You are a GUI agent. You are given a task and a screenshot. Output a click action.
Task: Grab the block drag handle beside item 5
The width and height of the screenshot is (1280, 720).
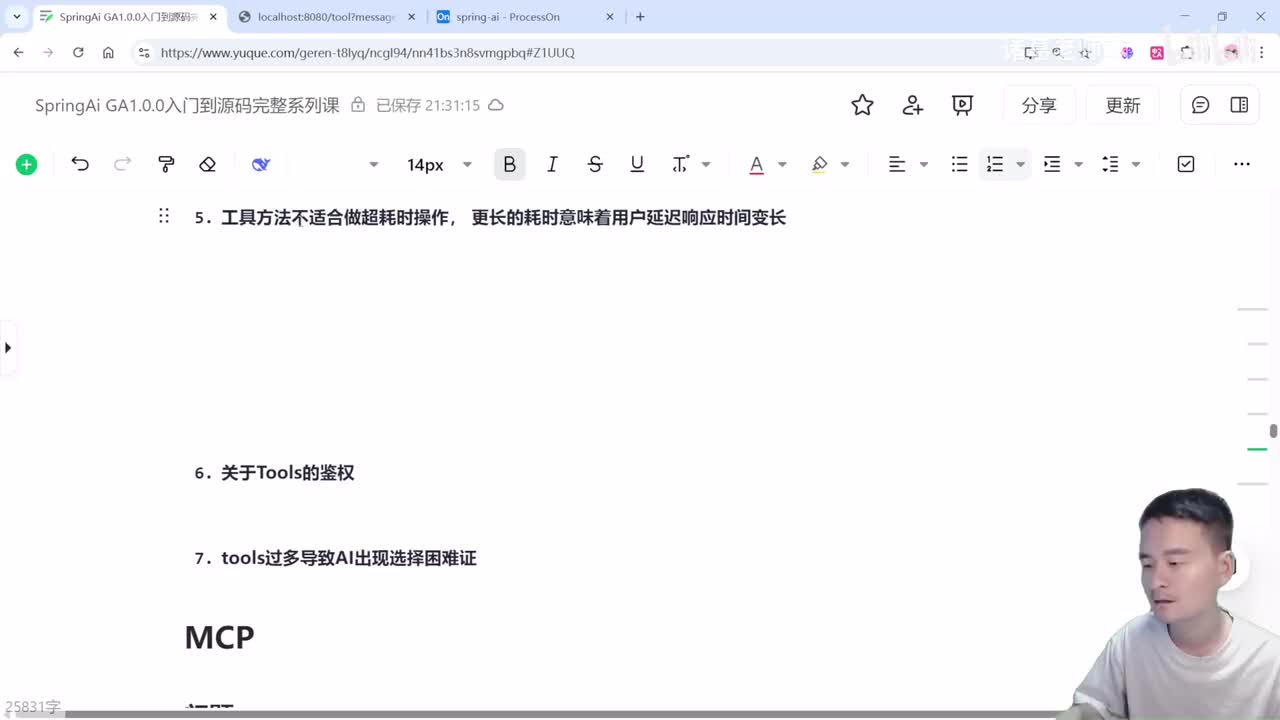[164, 216]
